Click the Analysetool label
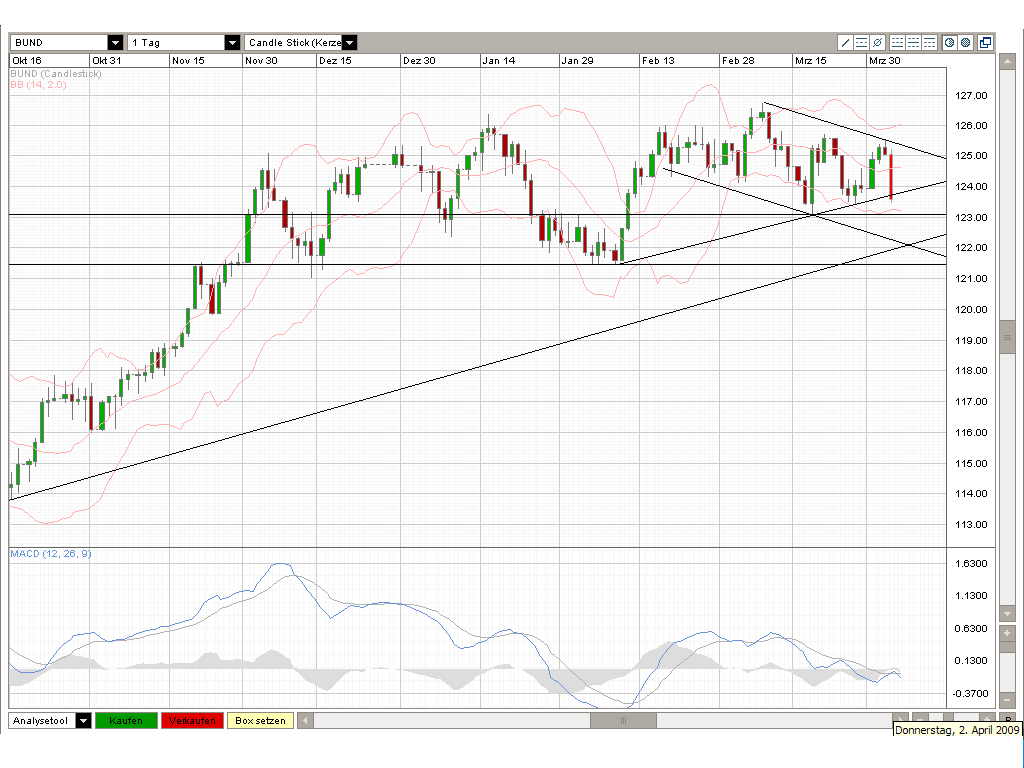Viewport: 1024px width, 768px height. point(40,721)
